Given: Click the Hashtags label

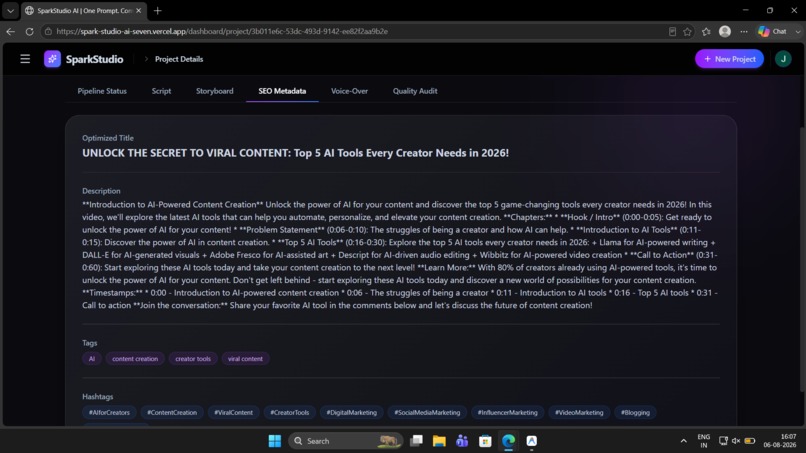Looking at the screenshot, I should click(x=98, y=396).
